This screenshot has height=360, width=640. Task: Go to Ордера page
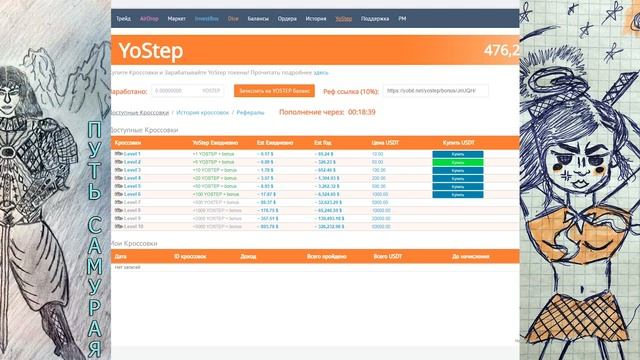pyautogui.click(x=287, y=19)
